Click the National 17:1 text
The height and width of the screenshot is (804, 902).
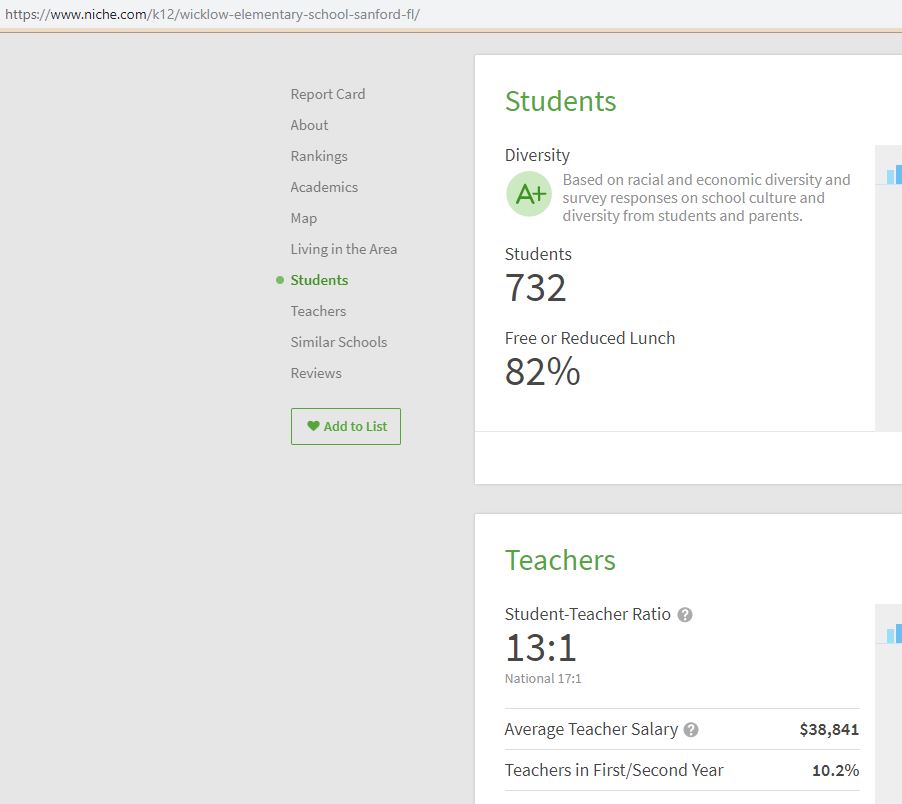click(x=543, y=679)
